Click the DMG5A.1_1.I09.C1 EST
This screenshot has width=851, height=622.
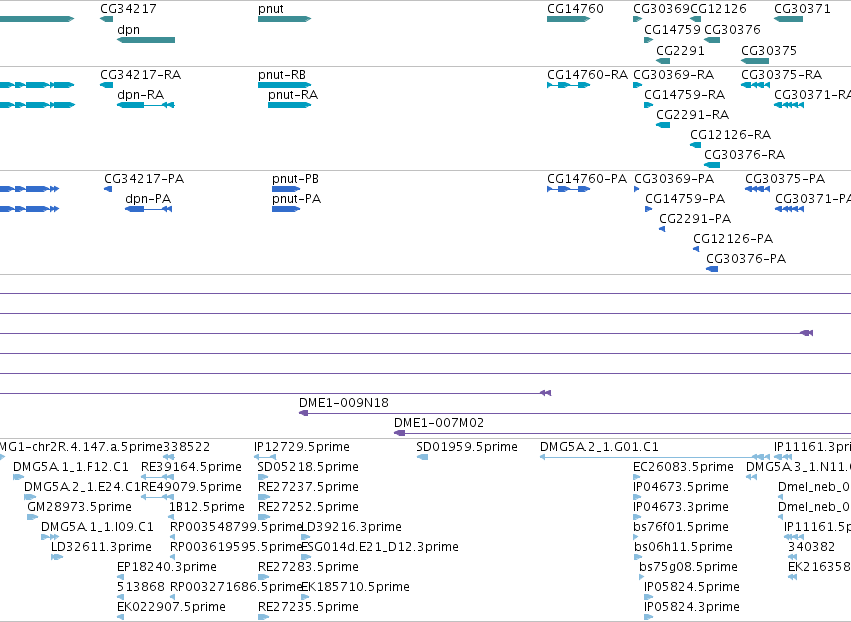tap(50, 537)
